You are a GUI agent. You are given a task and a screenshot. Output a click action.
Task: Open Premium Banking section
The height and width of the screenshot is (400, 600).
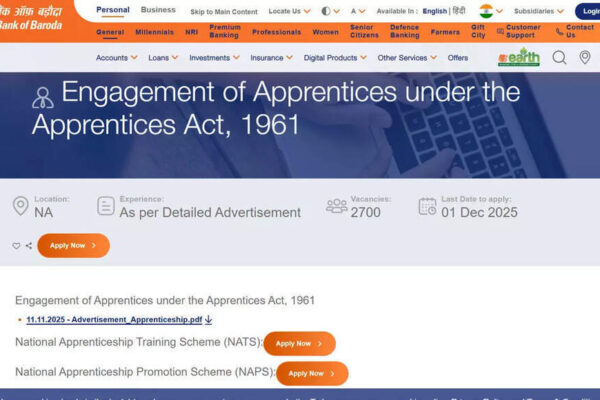point(225,31)
